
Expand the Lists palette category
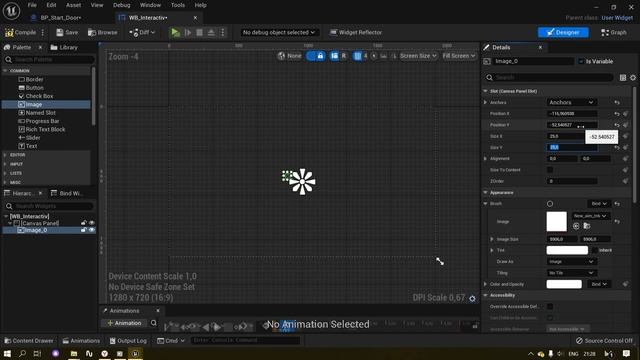pyautogui.click(x=5, y=173)
